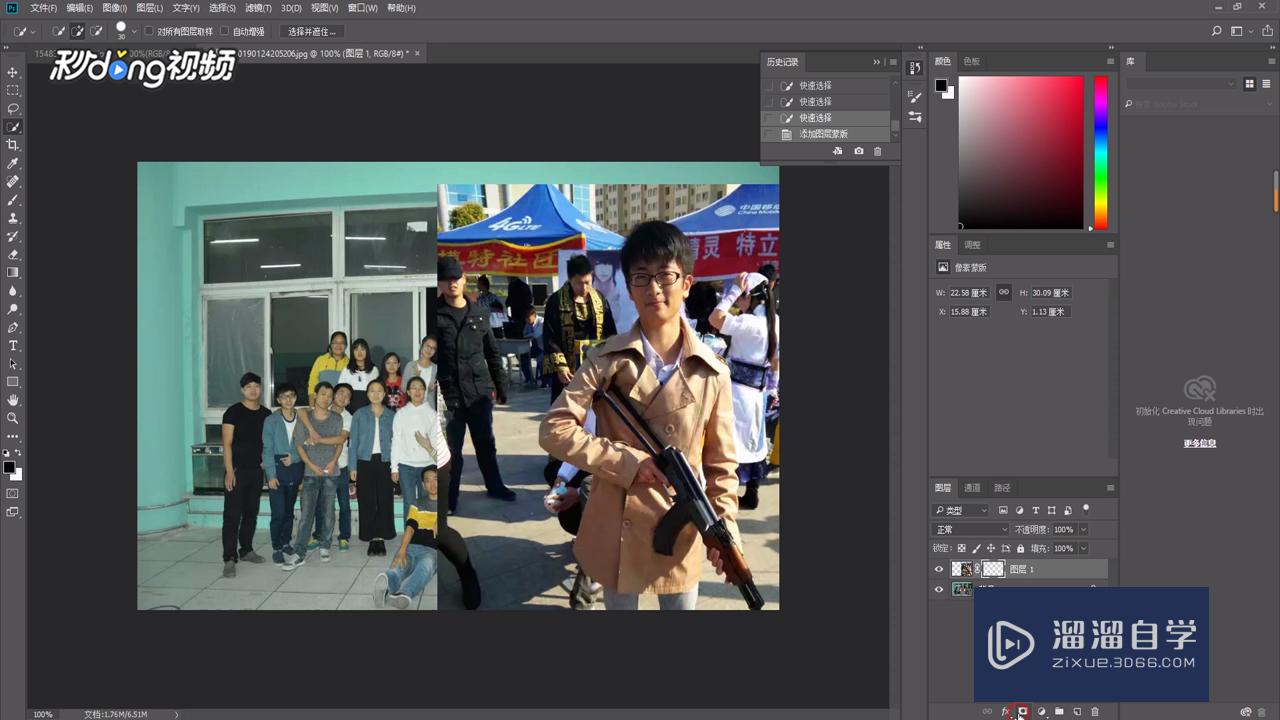Open the Layers panel options menu
1280x720 pixels.
[x=1110, y=488]
